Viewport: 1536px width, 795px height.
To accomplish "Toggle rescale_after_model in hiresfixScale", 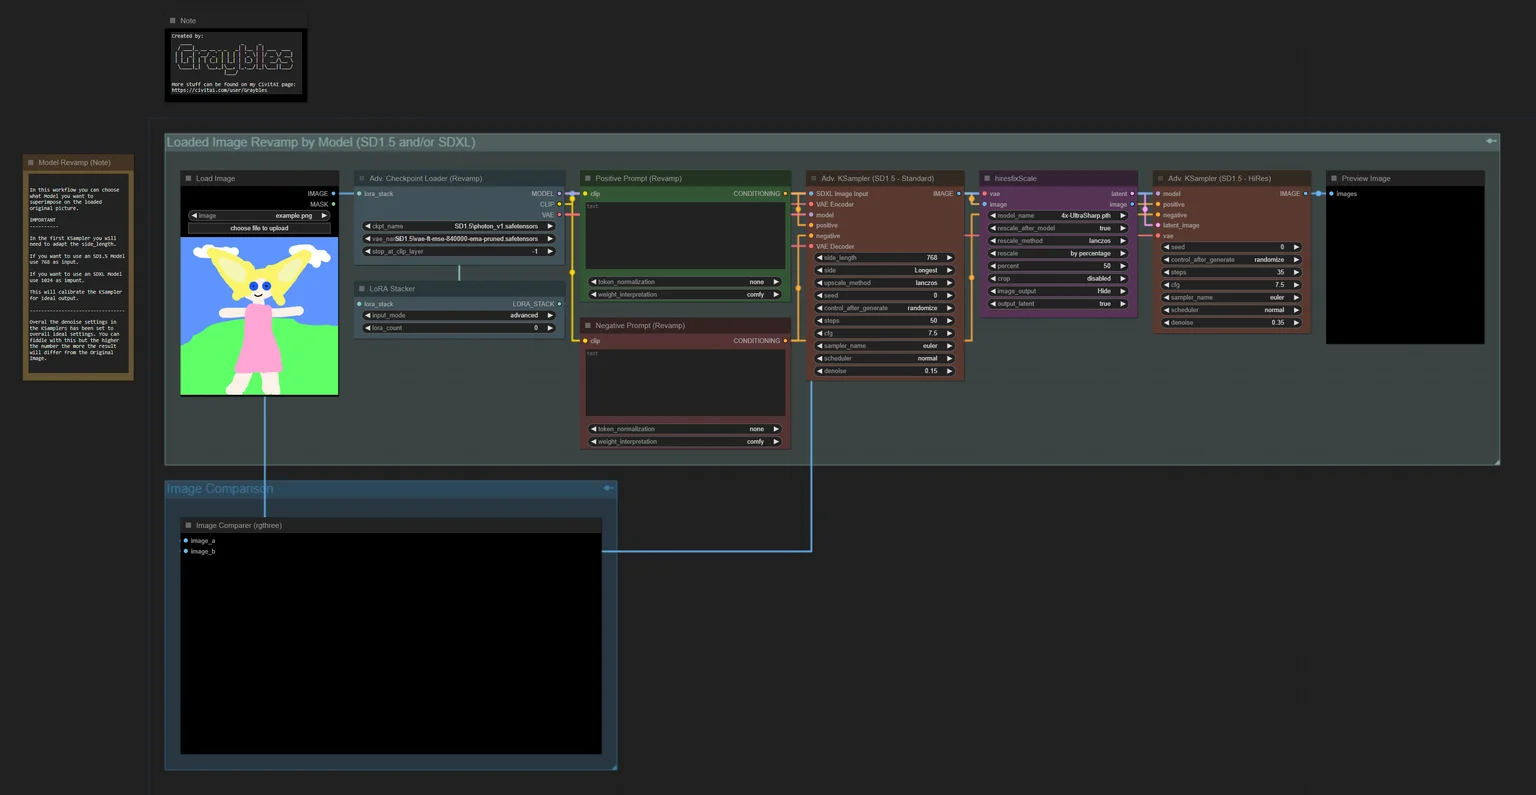I will pyautogui.click(x=1058, y=228).
